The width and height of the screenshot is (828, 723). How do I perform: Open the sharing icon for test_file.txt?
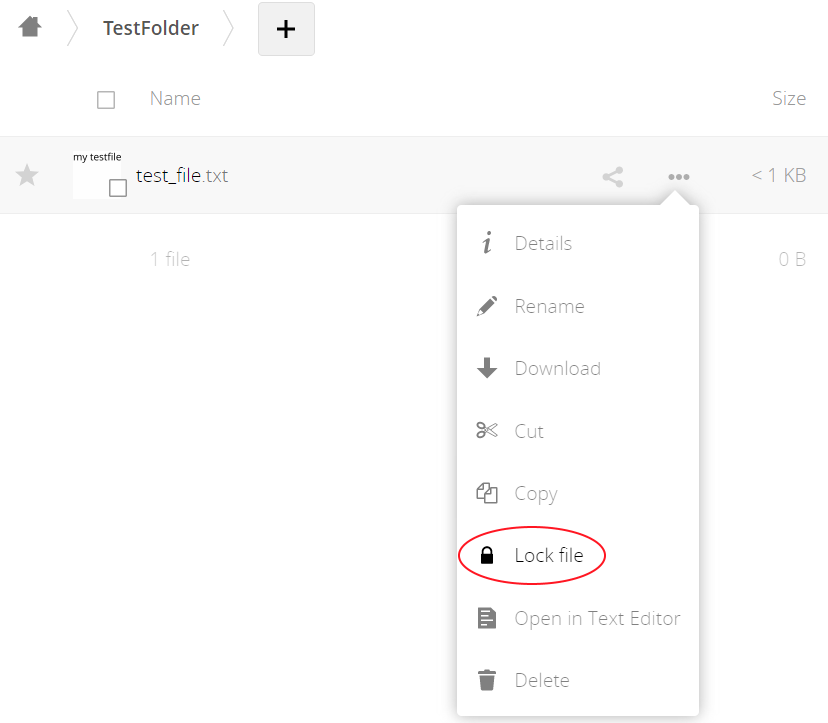[612, 176]
